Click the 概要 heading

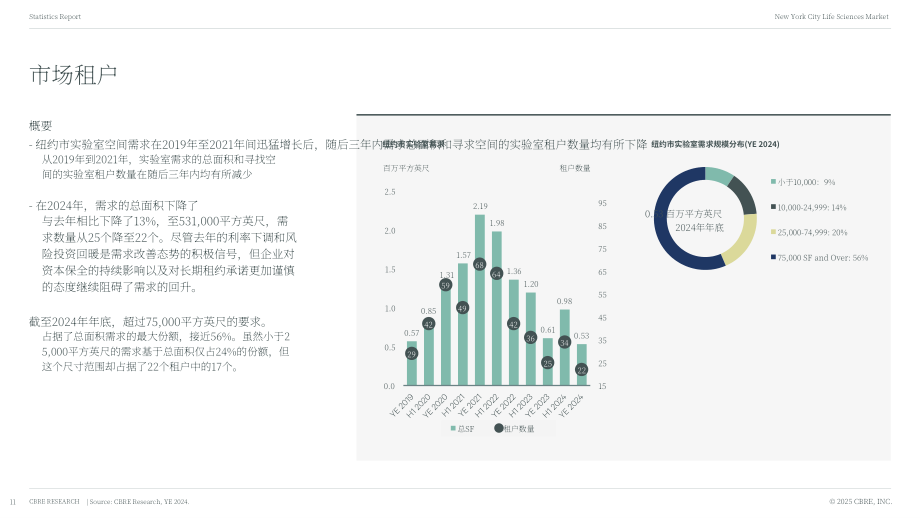coord(40,126)
